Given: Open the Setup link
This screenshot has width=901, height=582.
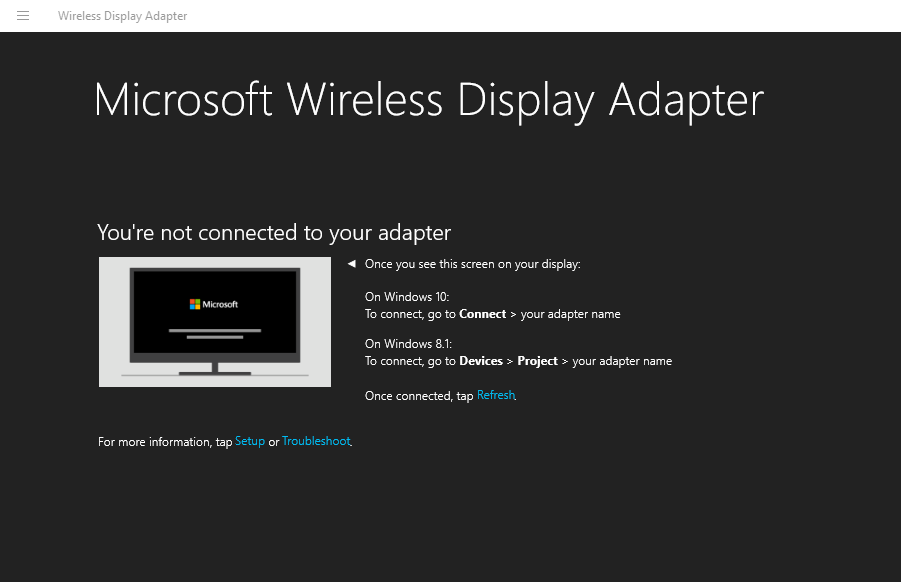Looking at the screenshot, I should [250, 441].
